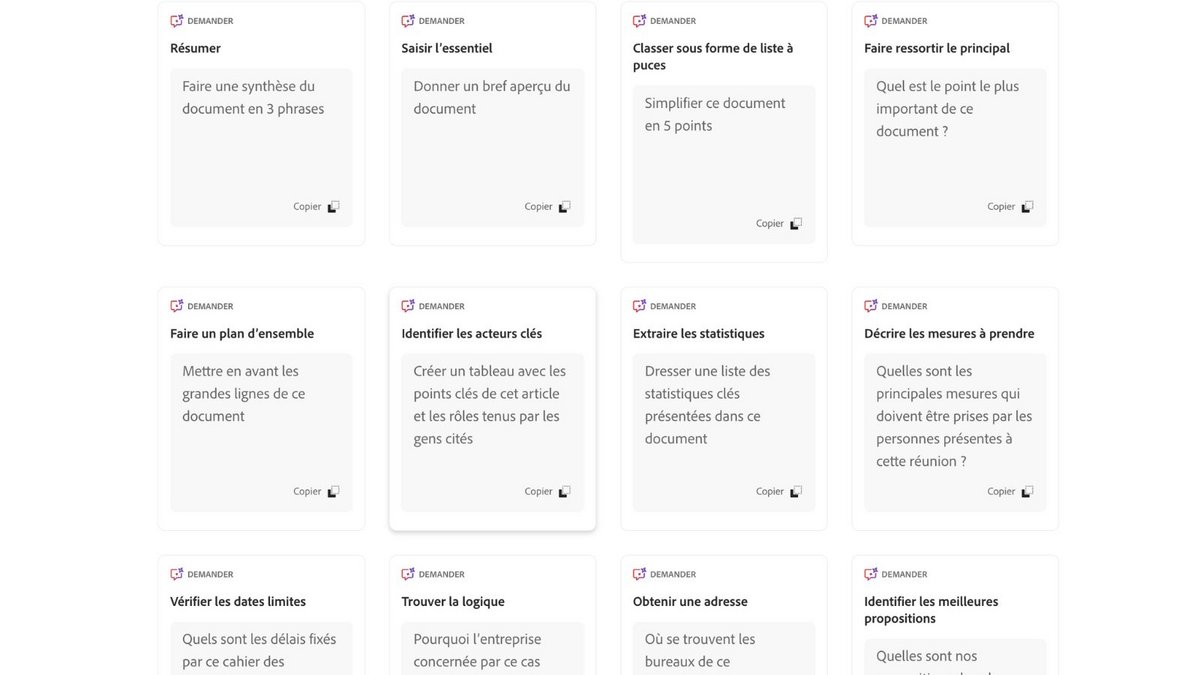This screenshot has height=675, width=1200.
Task: Click the Copier label in Classer sous forme card
Action: tap(770, 224)
